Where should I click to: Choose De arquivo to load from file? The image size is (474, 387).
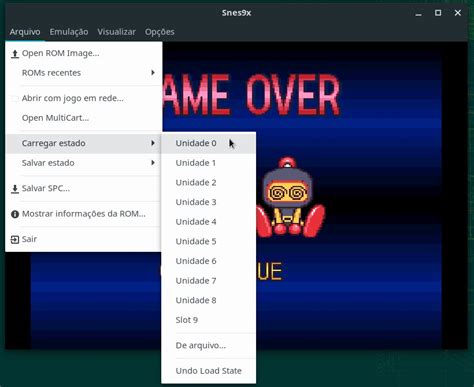[209, 345]
